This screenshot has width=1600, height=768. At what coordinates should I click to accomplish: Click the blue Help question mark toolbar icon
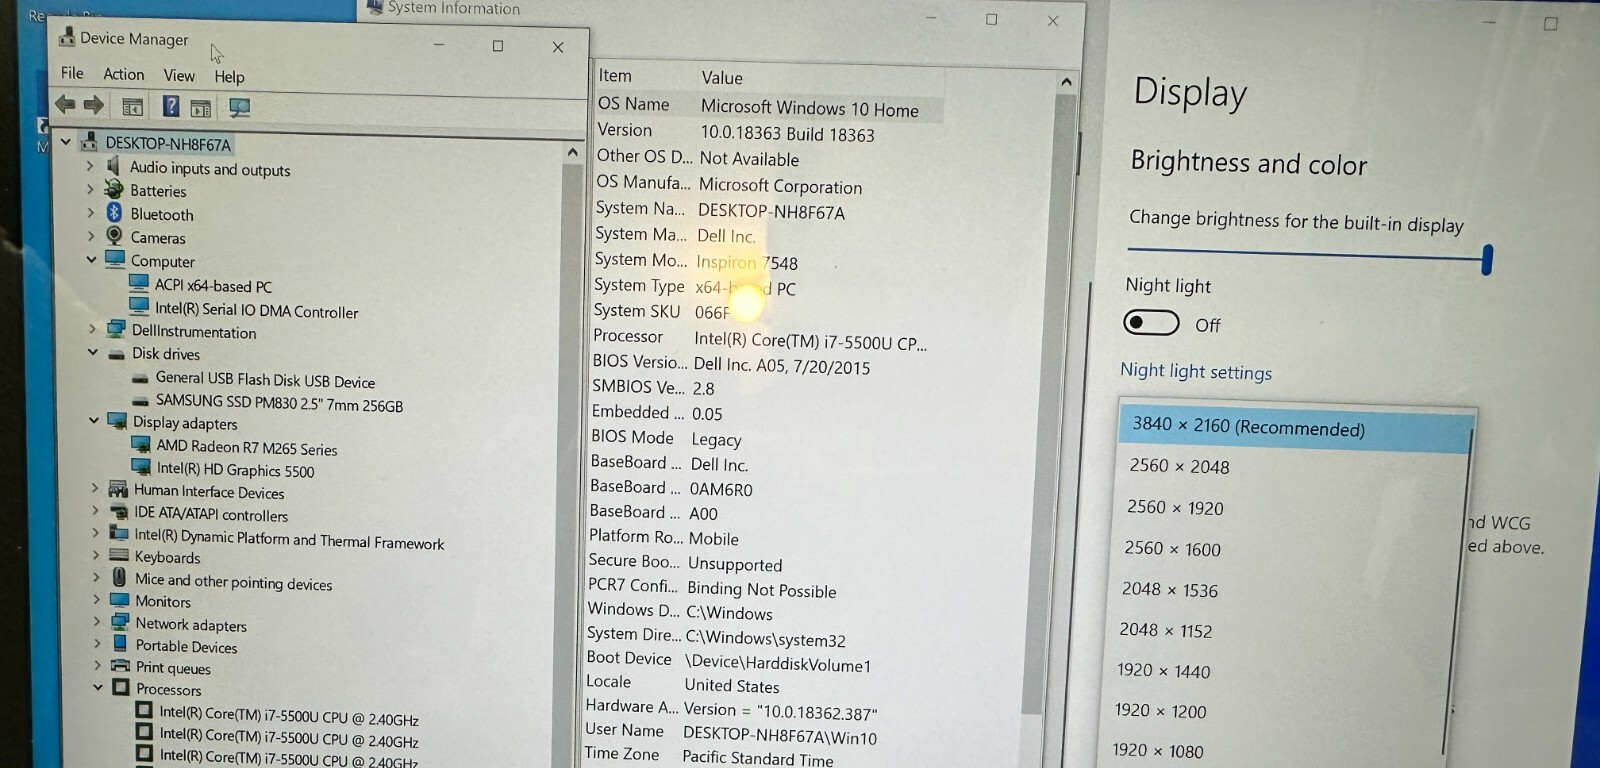click(x=171, y=106)
